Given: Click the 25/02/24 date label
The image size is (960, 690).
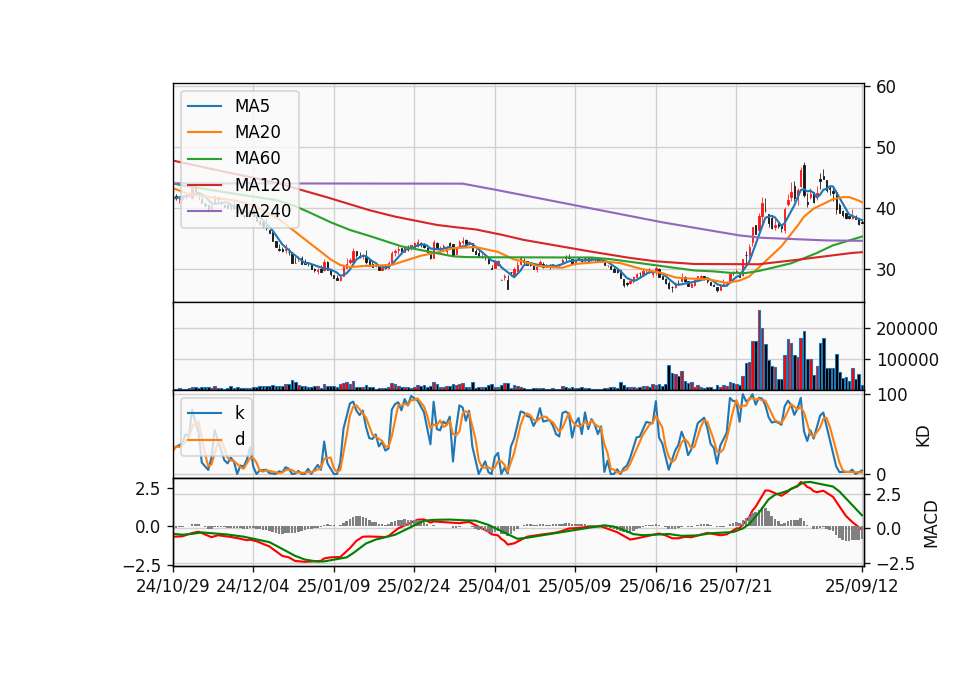Looking at the screenshot, I should click(413, 586).
